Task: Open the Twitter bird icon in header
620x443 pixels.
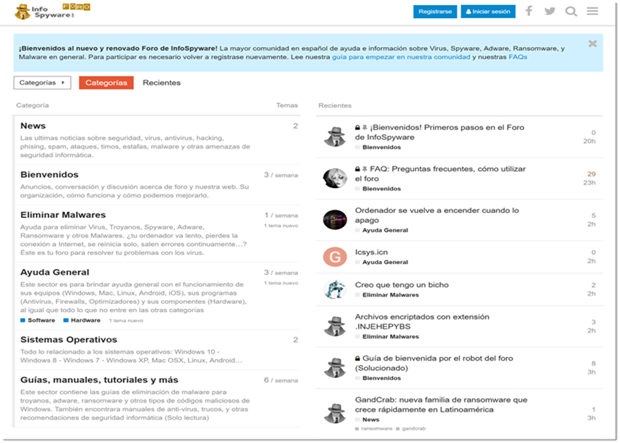Action: [x=550, y=11]
